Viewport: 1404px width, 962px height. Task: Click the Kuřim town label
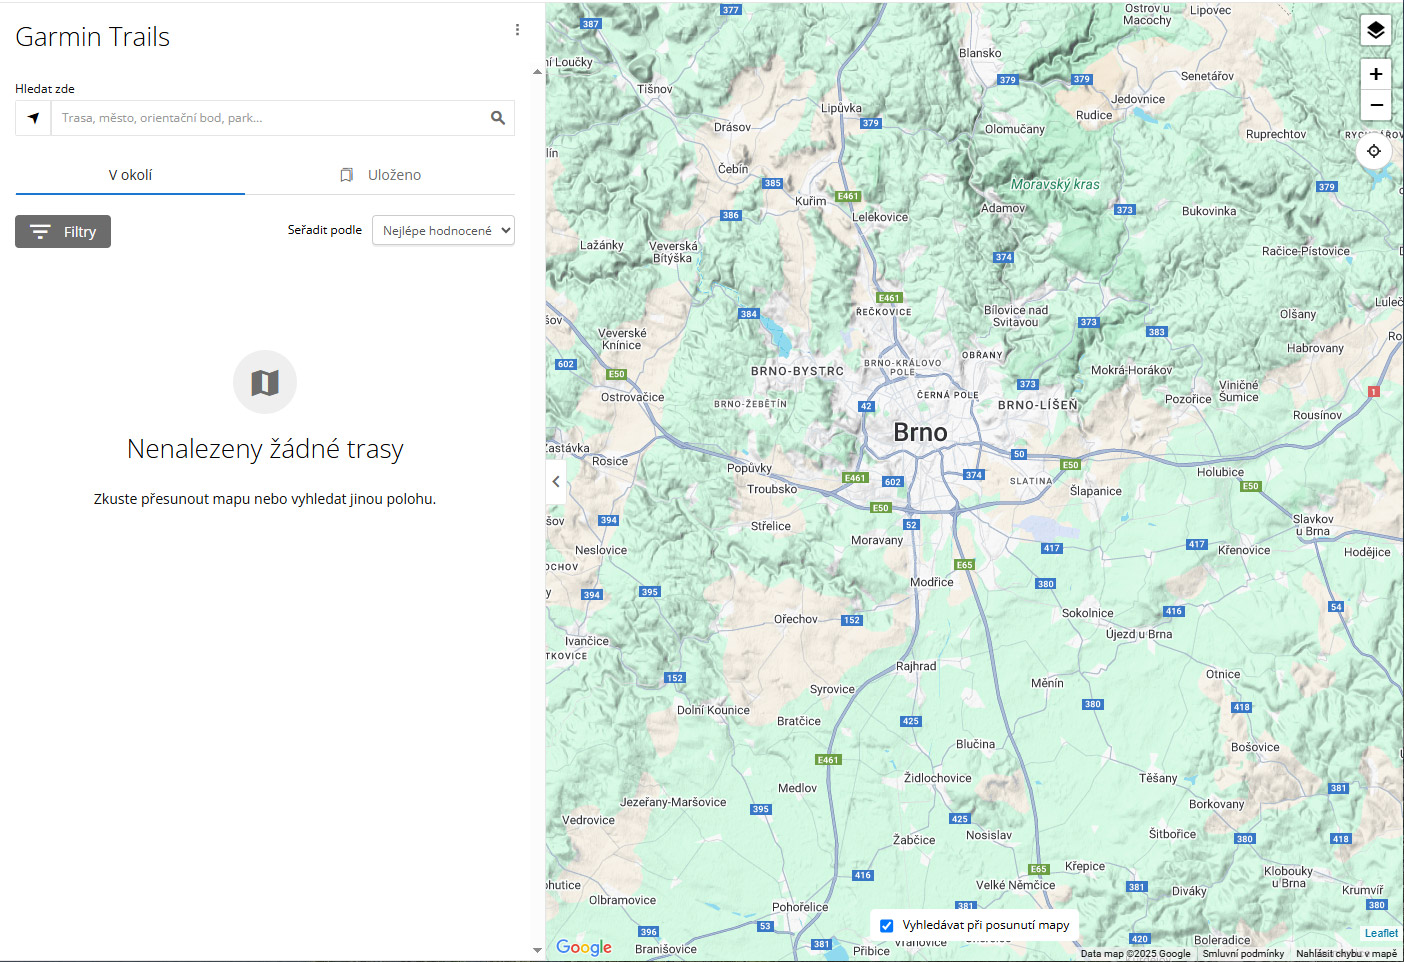tap(810, 201)
